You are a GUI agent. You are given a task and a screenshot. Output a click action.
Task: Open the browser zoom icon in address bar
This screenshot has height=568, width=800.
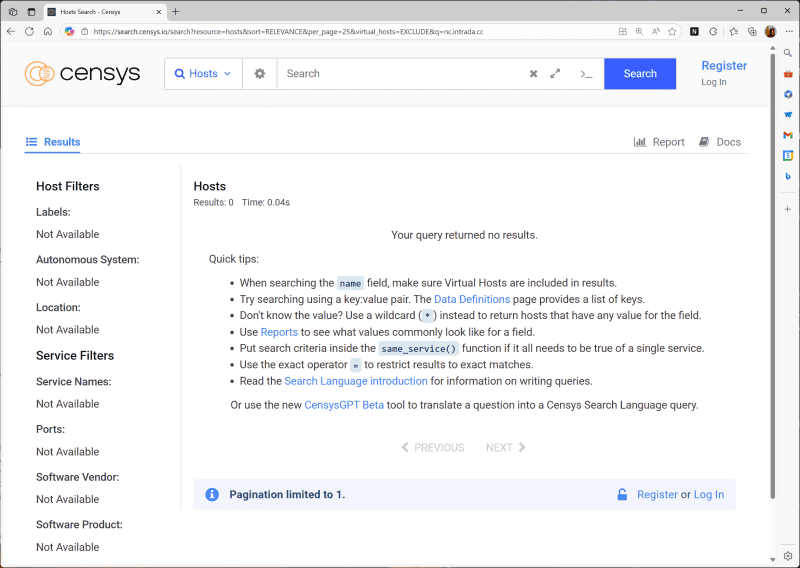tap(639, 31)
